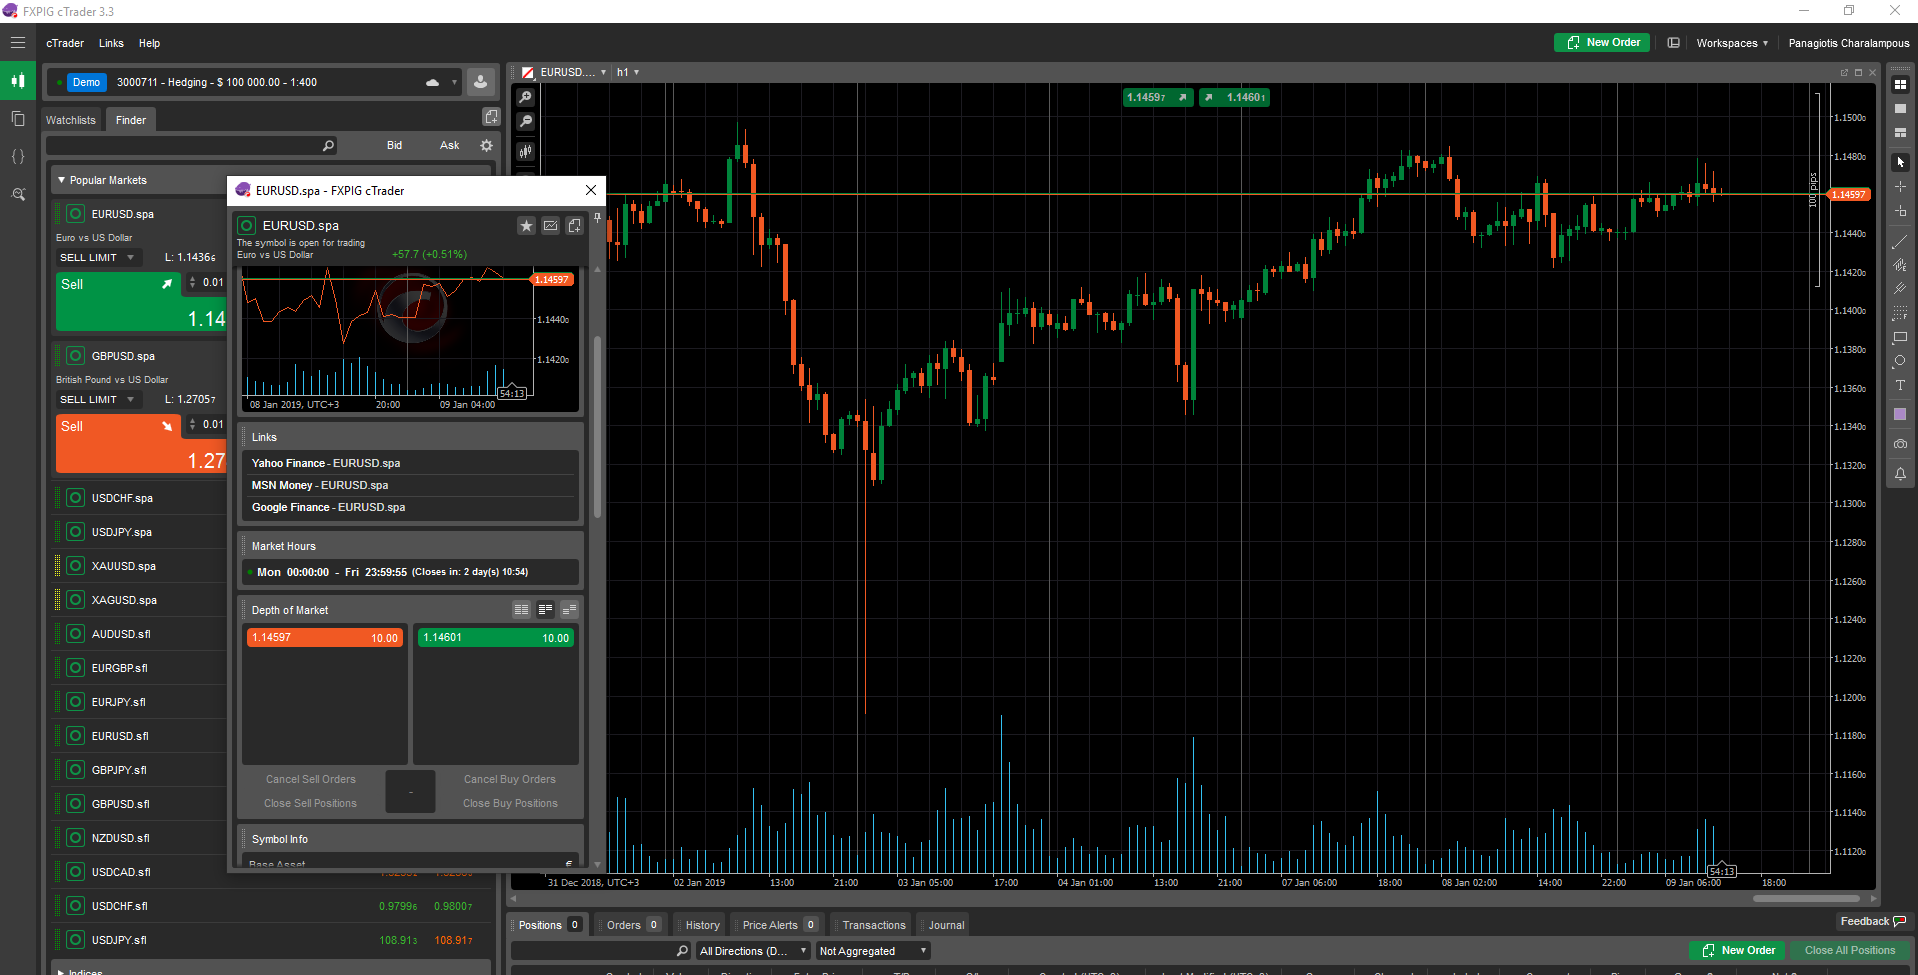Screen dimensions: 1918x975
Task: Click new order icon in EURUSD.spa popup
Action: (x=574, y=226)
